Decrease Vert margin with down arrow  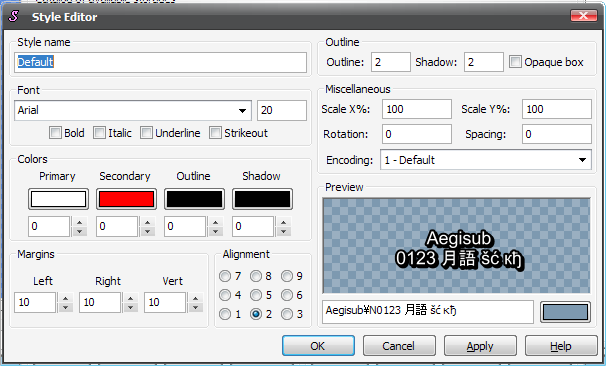[x=195, y=307]
